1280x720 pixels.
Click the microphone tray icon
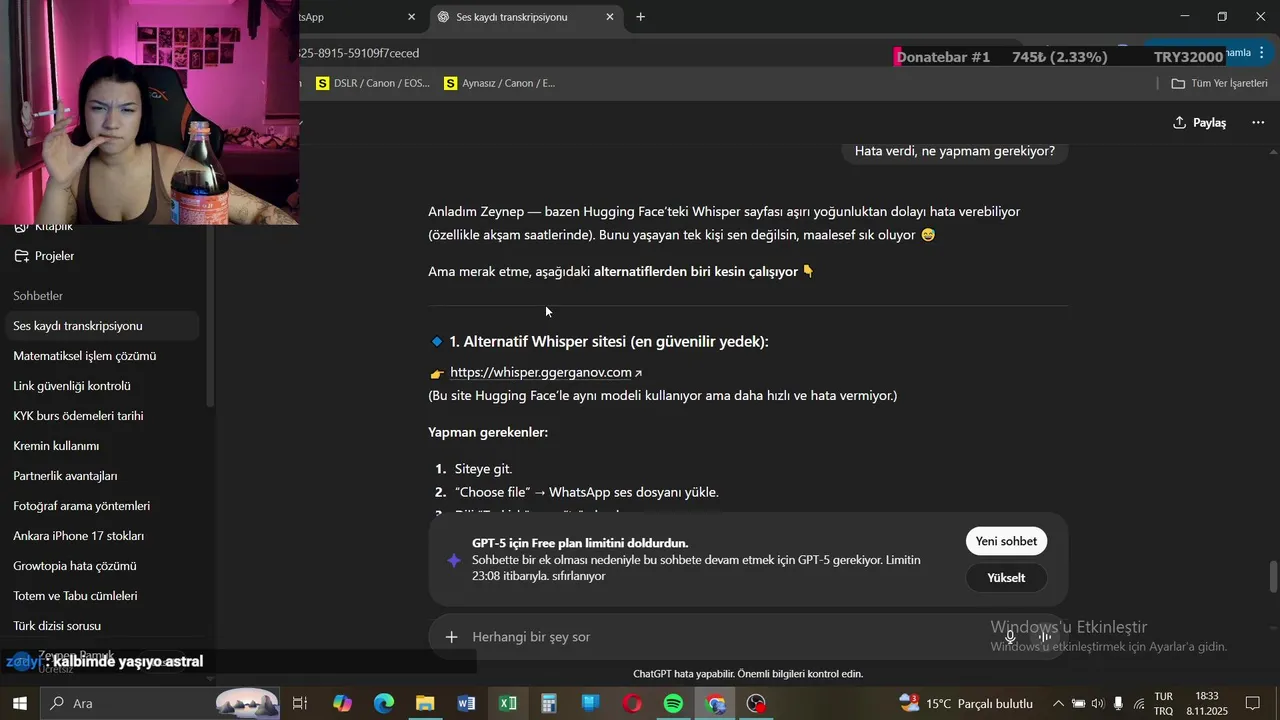point(1118,704)
